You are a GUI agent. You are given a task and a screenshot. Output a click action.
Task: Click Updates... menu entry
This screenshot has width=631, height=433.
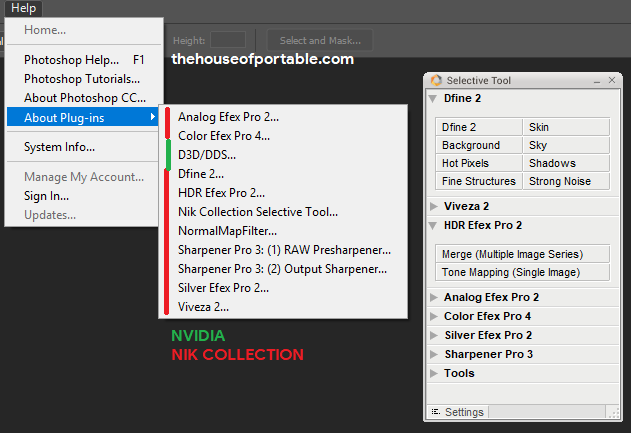[82, 215]
